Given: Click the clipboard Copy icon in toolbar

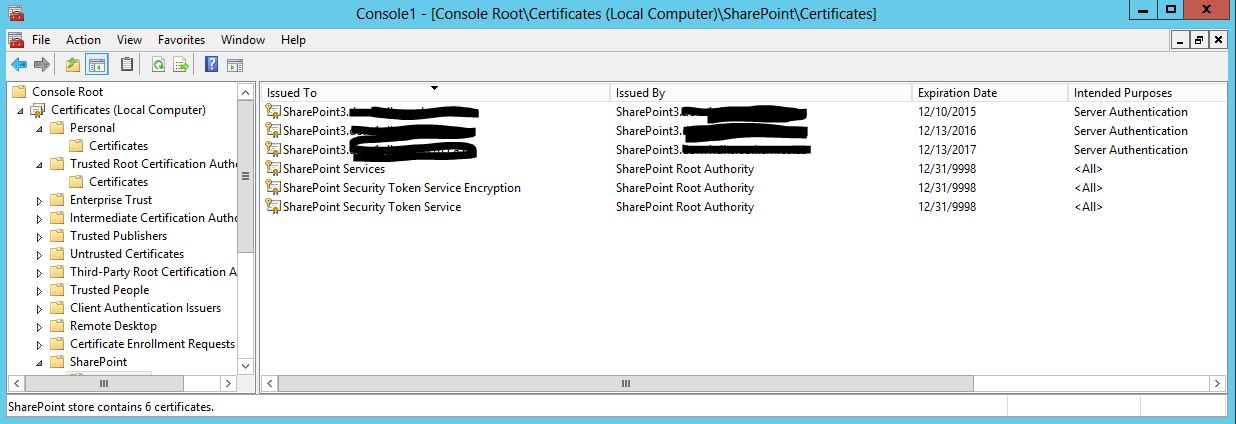Looking at the screenshot, I should point(127,65).
